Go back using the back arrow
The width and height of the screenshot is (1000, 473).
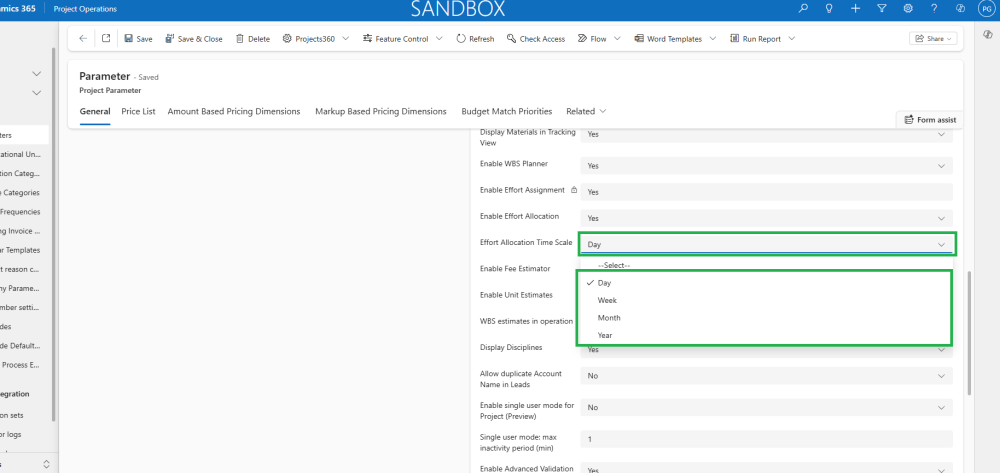(x=83, y=38)
